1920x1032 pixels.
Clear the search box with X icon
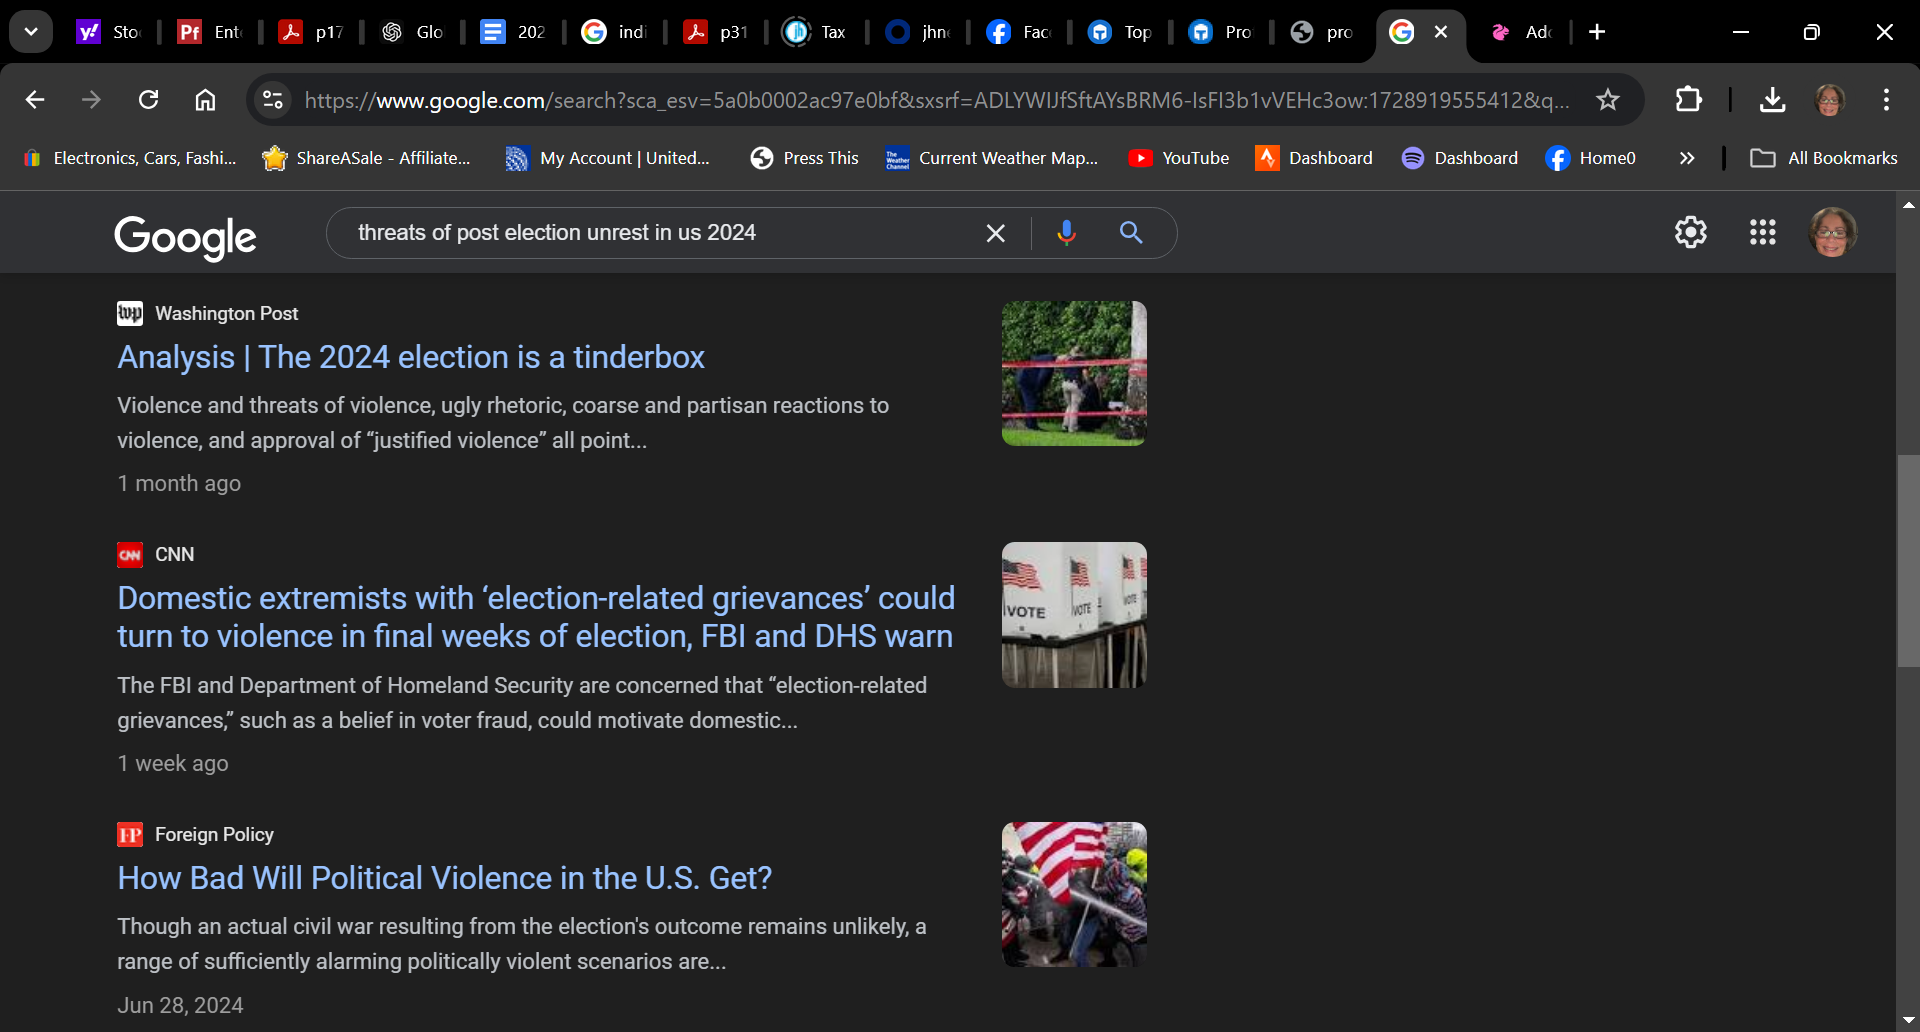(995, 233)
